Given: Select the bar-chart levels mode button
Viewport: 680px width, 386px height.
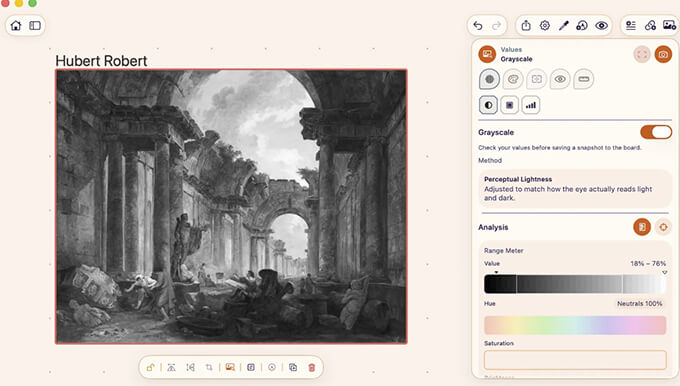Looking at the screenshot, I should pos(531,105).
